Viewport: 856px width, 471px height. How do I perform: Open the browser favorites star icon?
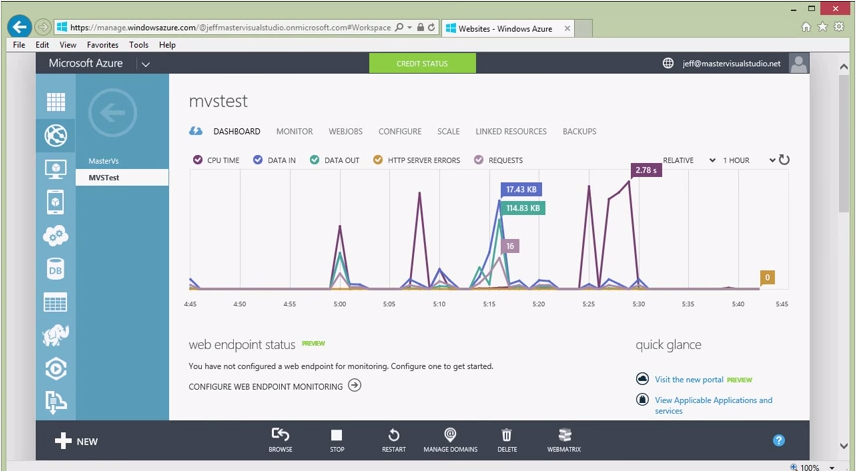[x=823, y=27]
